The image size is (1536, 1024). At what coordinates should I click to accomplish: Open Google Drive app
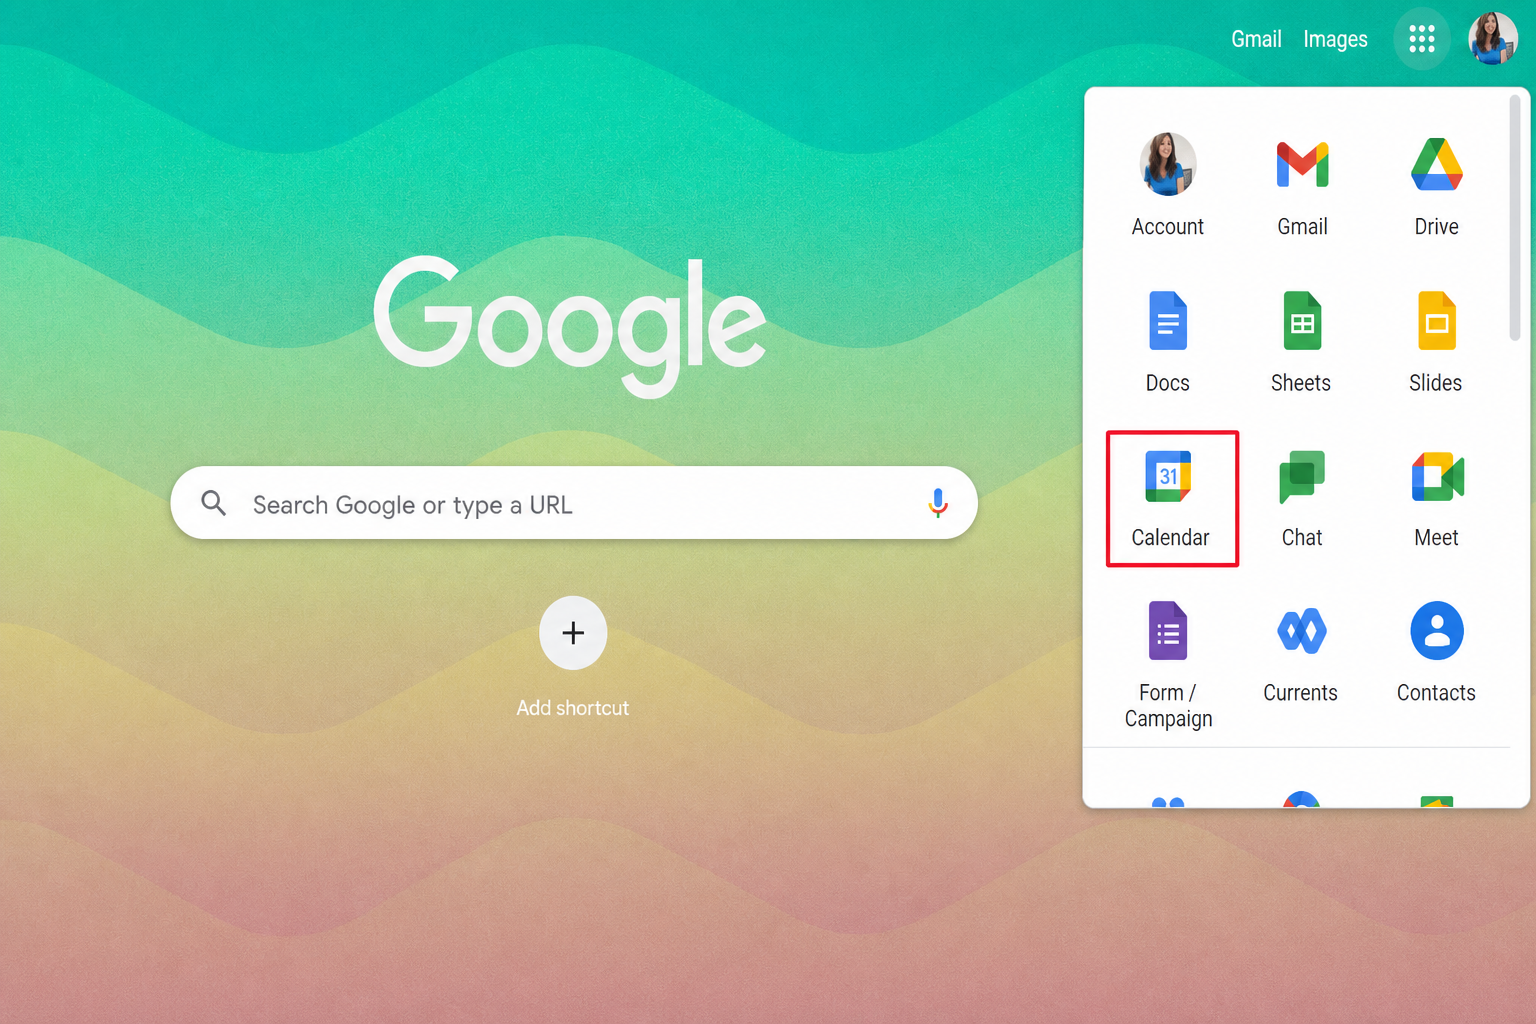pyautogui.click(x=1437, y=185)
